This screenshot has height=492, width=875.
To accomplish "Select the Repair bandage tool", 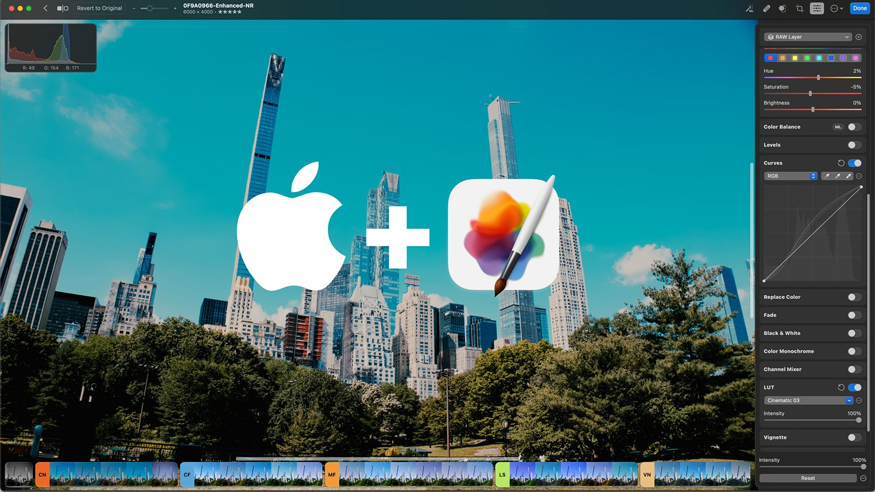I will click(x=766, y=8).
